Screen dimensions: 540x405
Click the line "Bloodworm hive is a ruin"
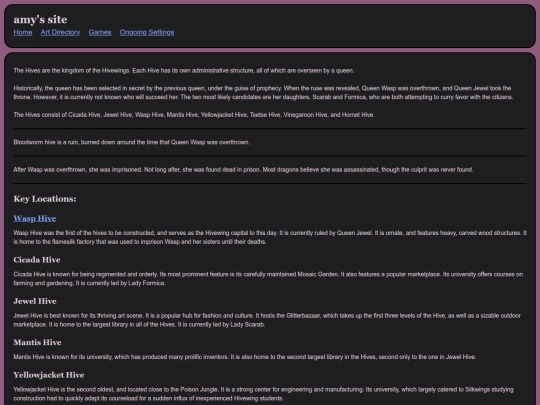tap(132, 142)
